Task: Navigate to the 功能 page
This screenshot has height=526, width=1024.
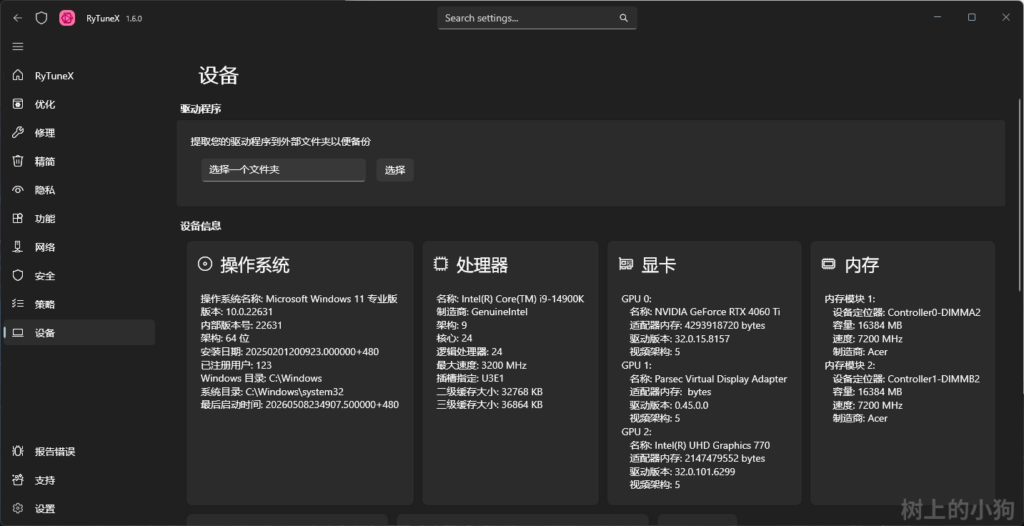Action: point(79,218)
